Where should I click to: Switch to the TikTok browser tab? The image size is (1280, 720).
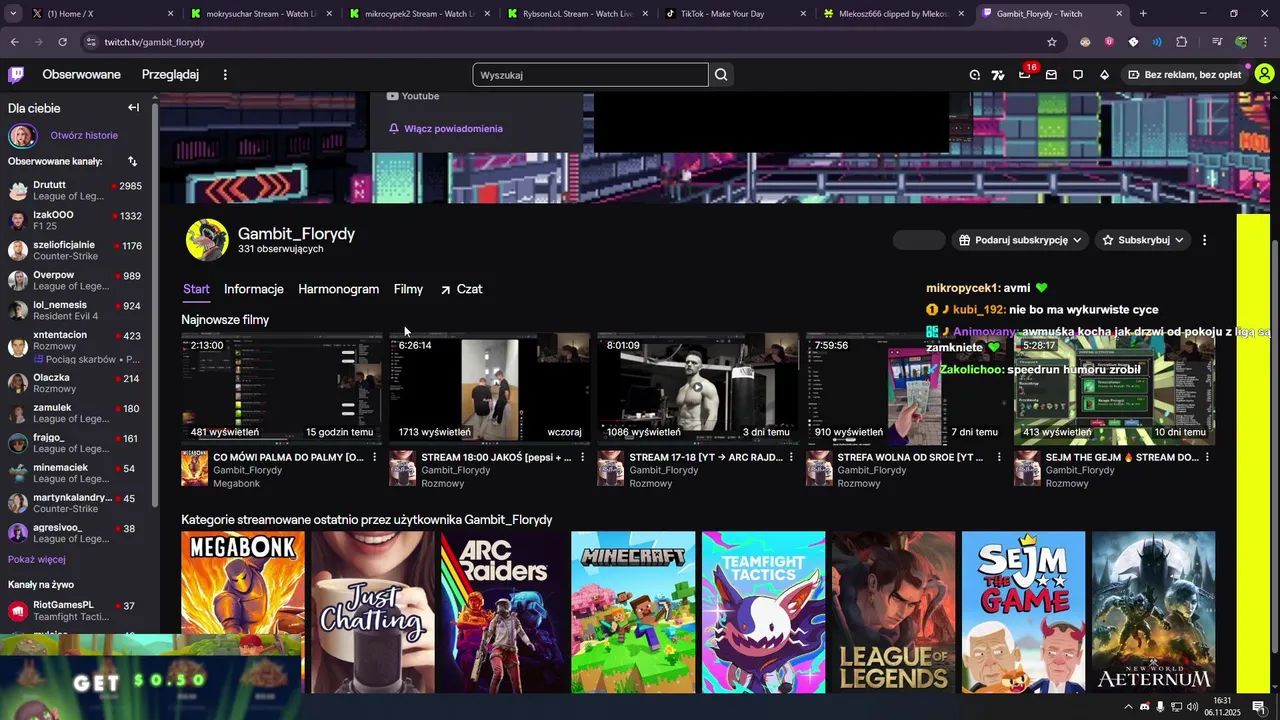735,14
